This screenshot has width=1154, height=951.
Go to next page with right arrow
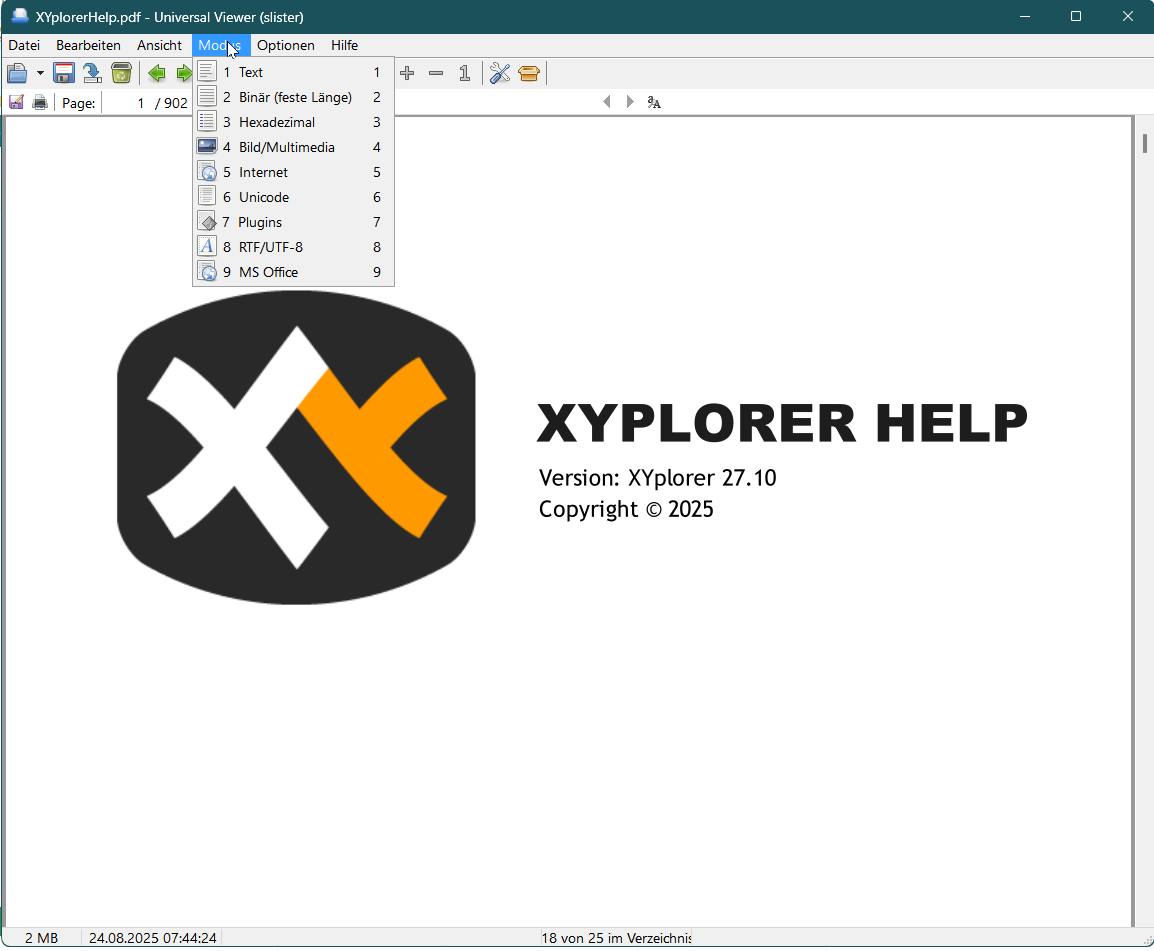[x=630, y=102]
